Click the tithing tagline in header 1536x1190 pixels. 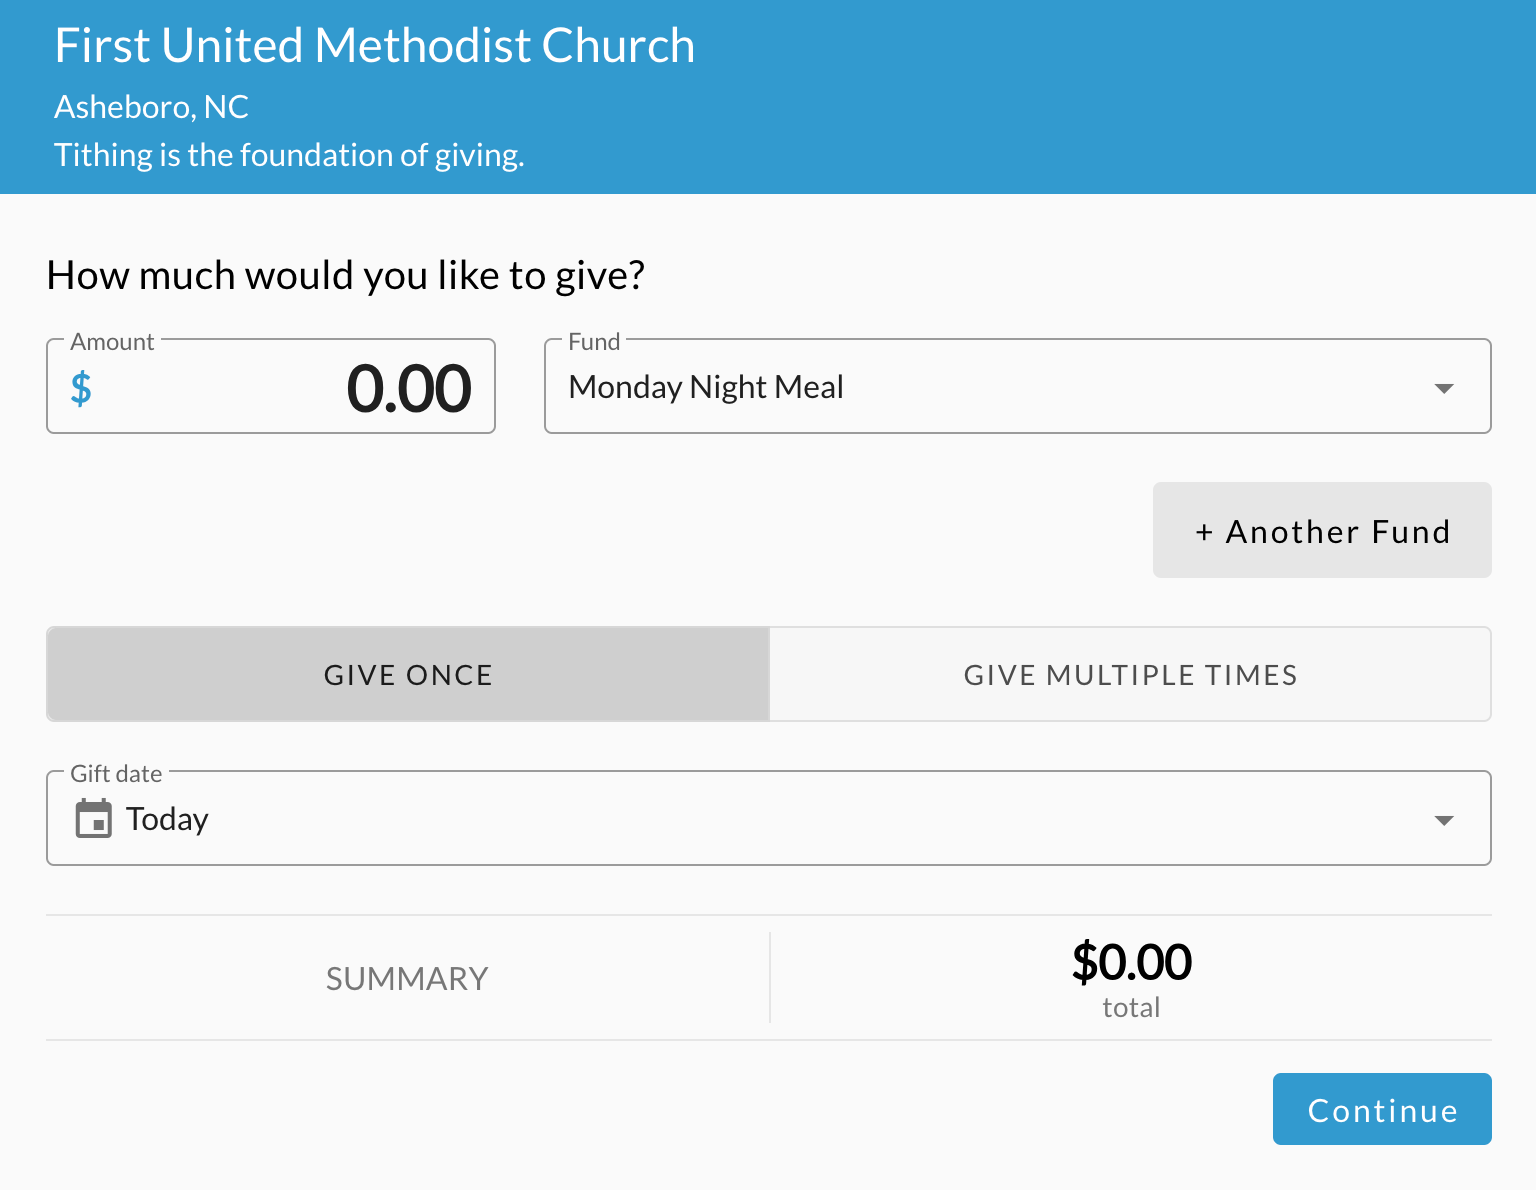click(289, 155)
